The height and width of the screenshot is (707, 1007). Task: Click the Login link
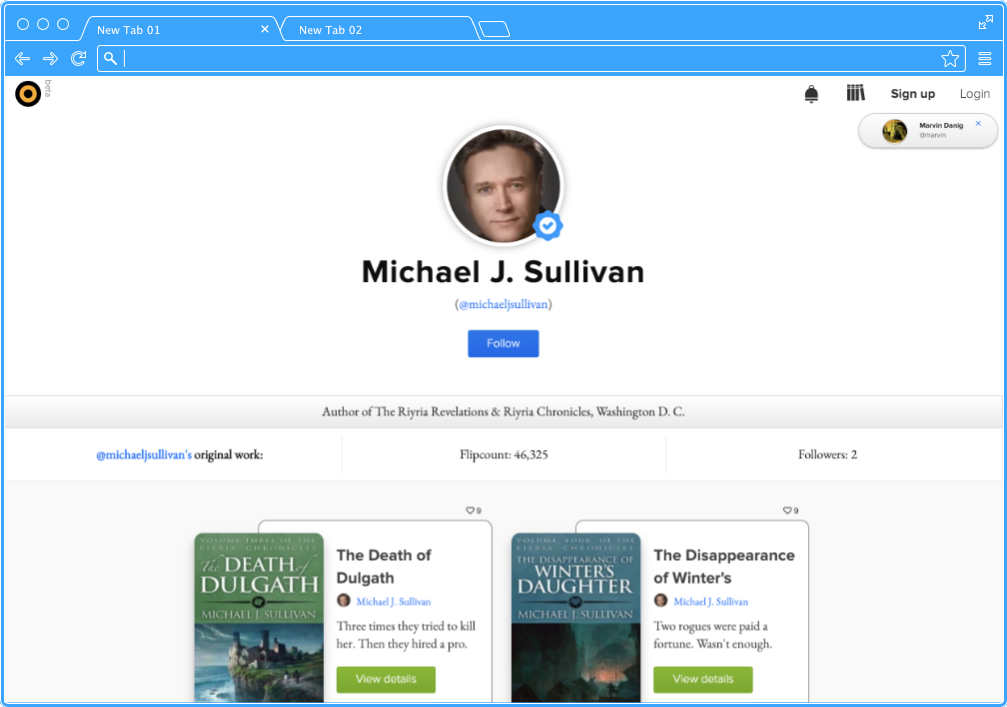click(x=974, y=94)
